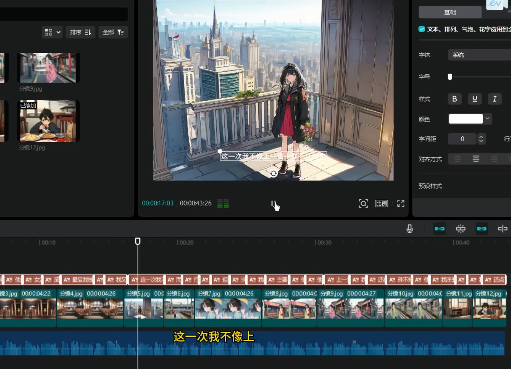
Task: Select the 分镜3.jpg clip on the timeline
Action: pos(28,308)
